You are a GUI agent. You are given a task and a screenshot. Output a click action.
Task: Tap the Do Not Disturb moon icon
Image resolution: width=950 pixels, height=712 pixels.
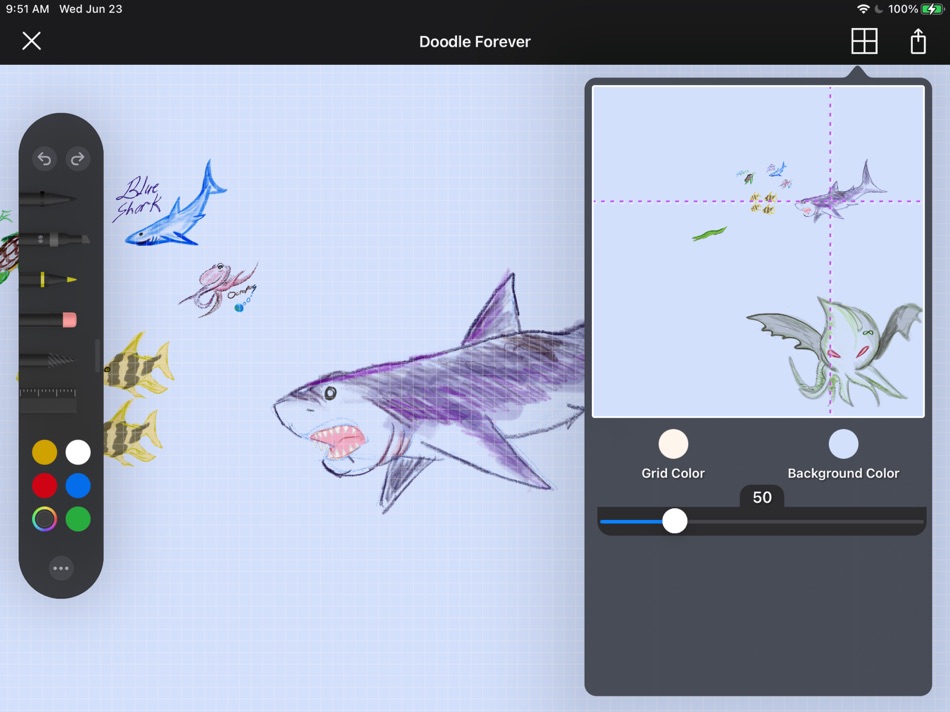879,9
